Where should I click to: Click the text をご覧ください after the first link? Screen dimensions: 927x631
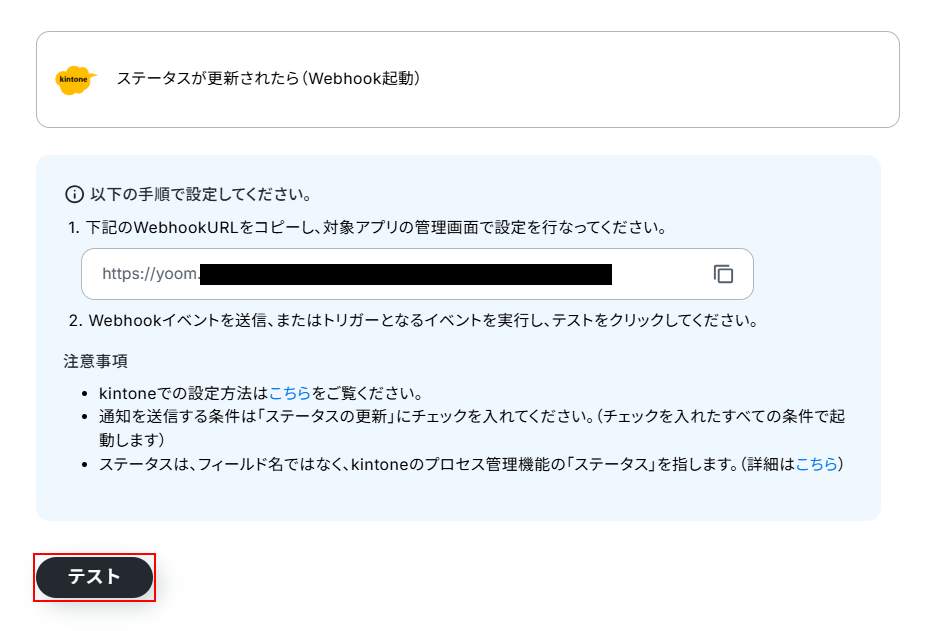(367, 393)
